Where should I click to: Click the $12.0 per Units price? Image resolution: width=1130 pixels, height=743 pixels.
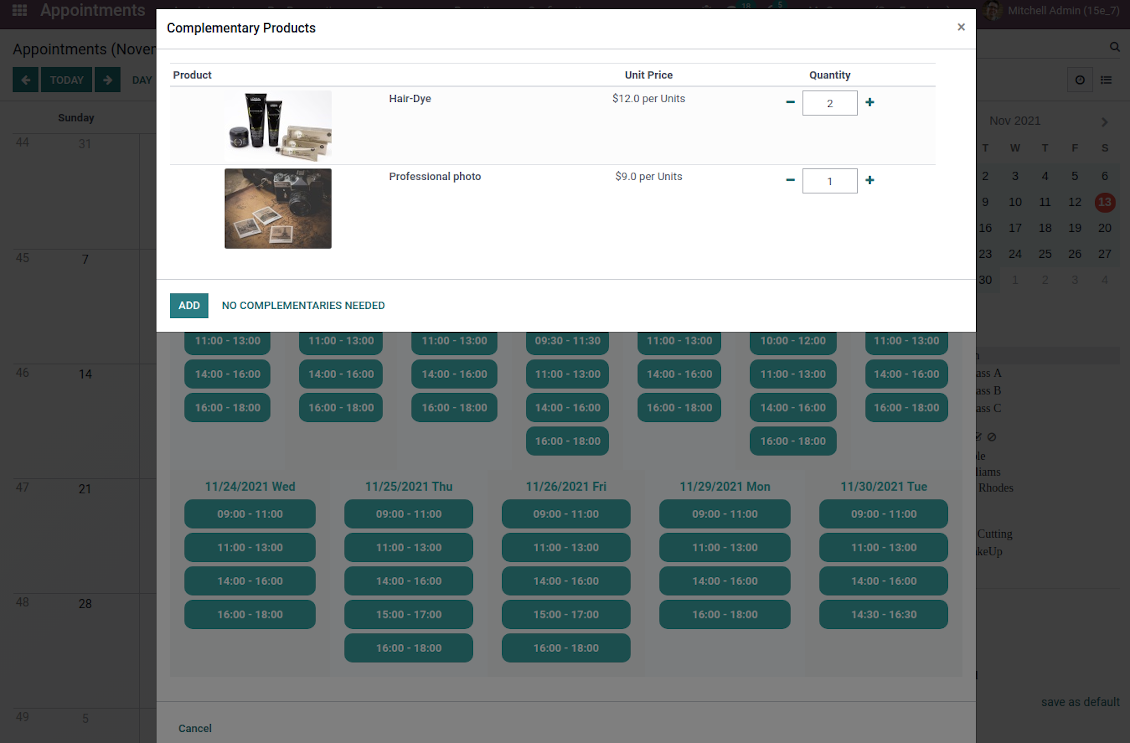point(649,99)
